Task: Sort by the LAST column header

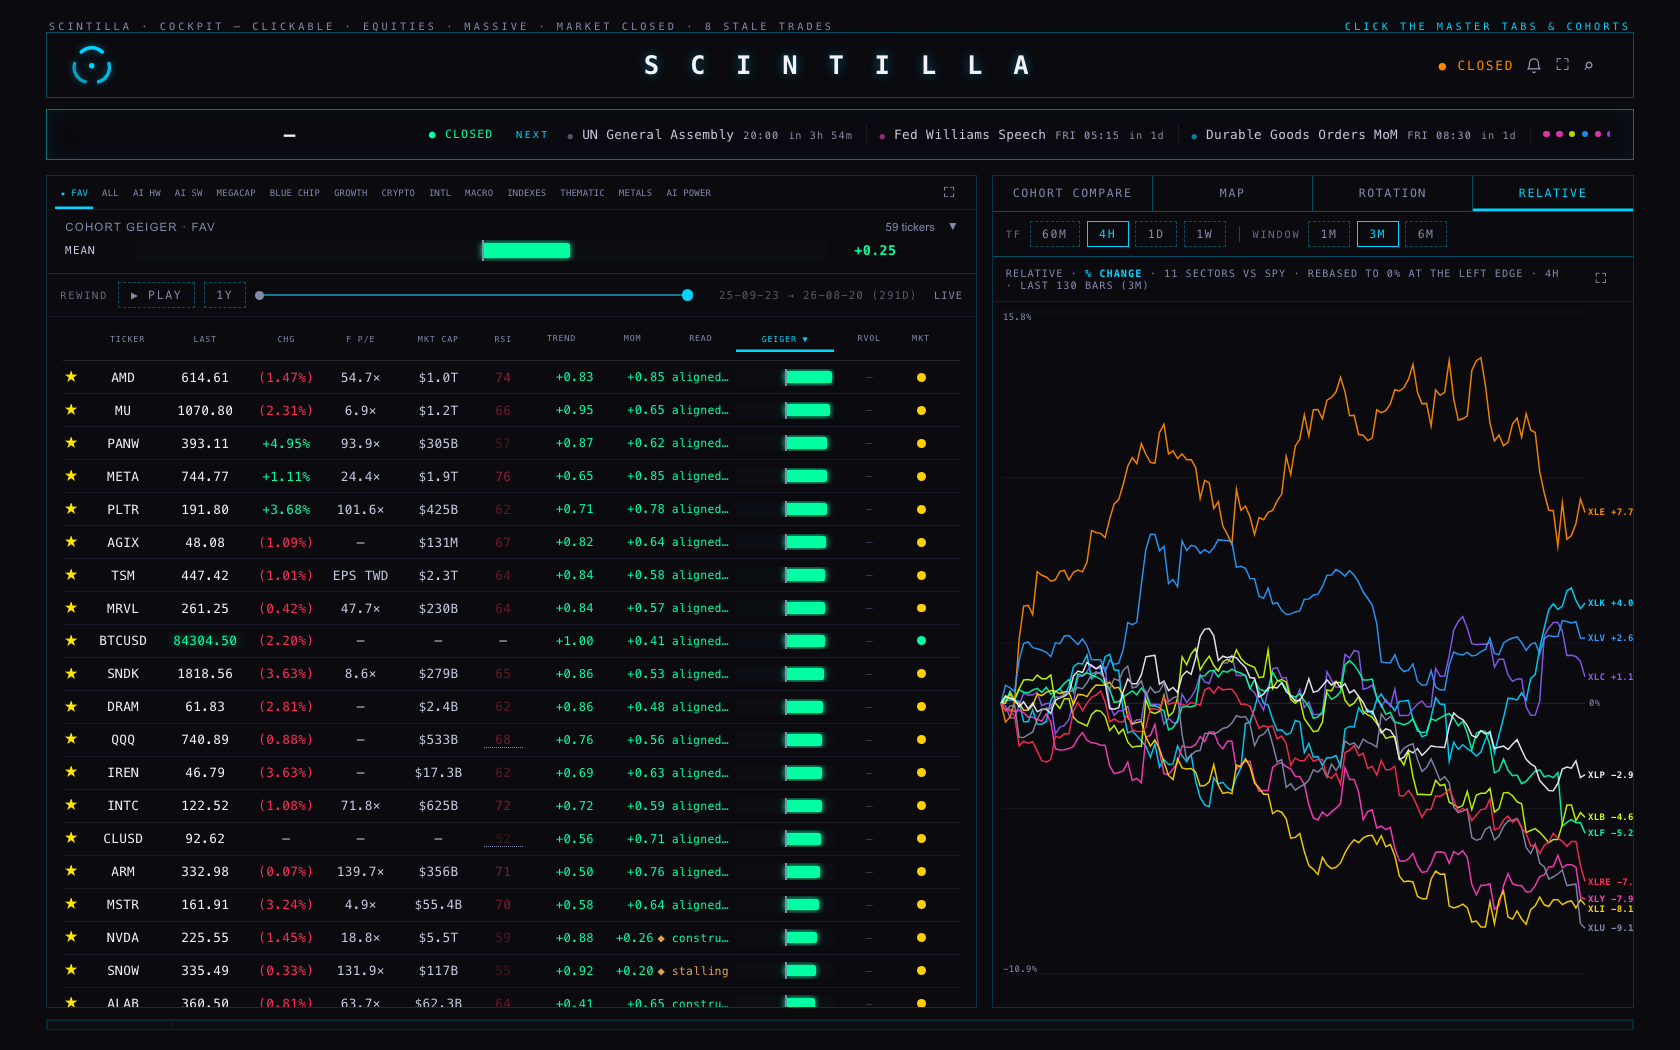Action: coord(204,339)
